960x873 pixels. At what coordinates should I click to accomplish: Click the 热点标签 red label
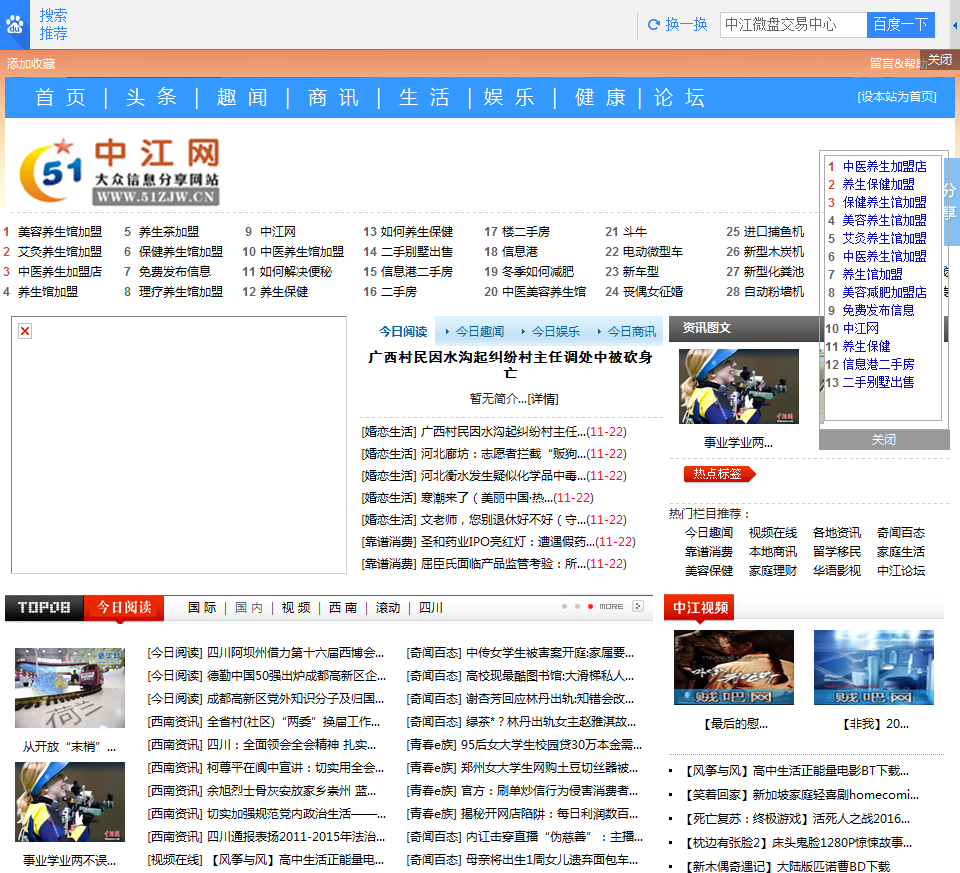719,474
